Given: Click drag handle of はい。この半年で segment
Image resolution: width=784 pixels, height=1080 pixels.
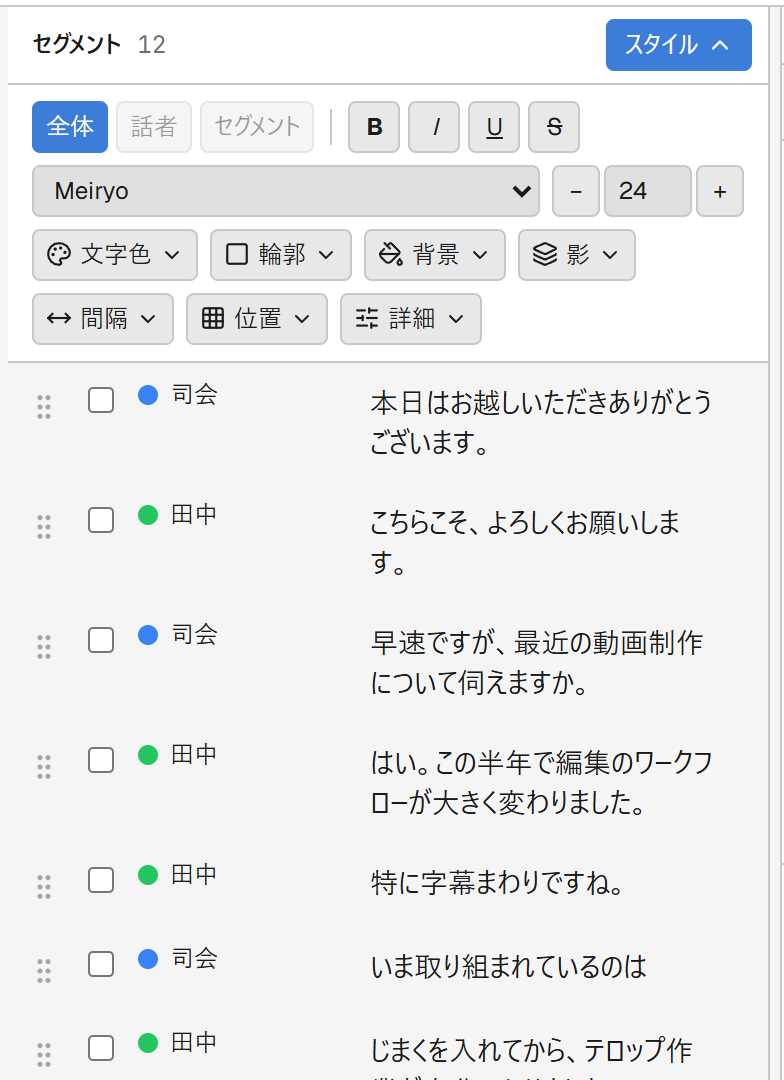Looking at the screenshot, I should pyautogui.click(x=44, y=767).
